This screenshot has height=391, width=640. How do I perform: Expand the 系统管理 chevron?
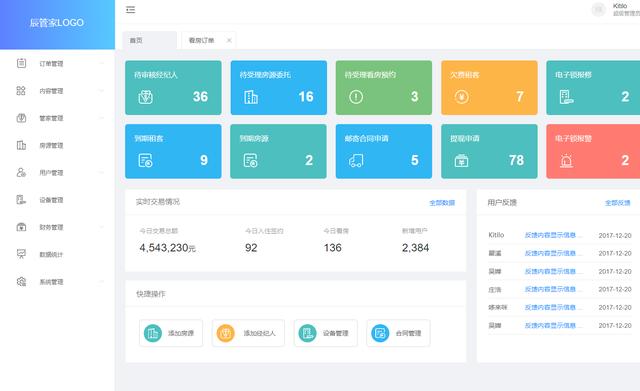pyautogui.click(x=102, y=282)
